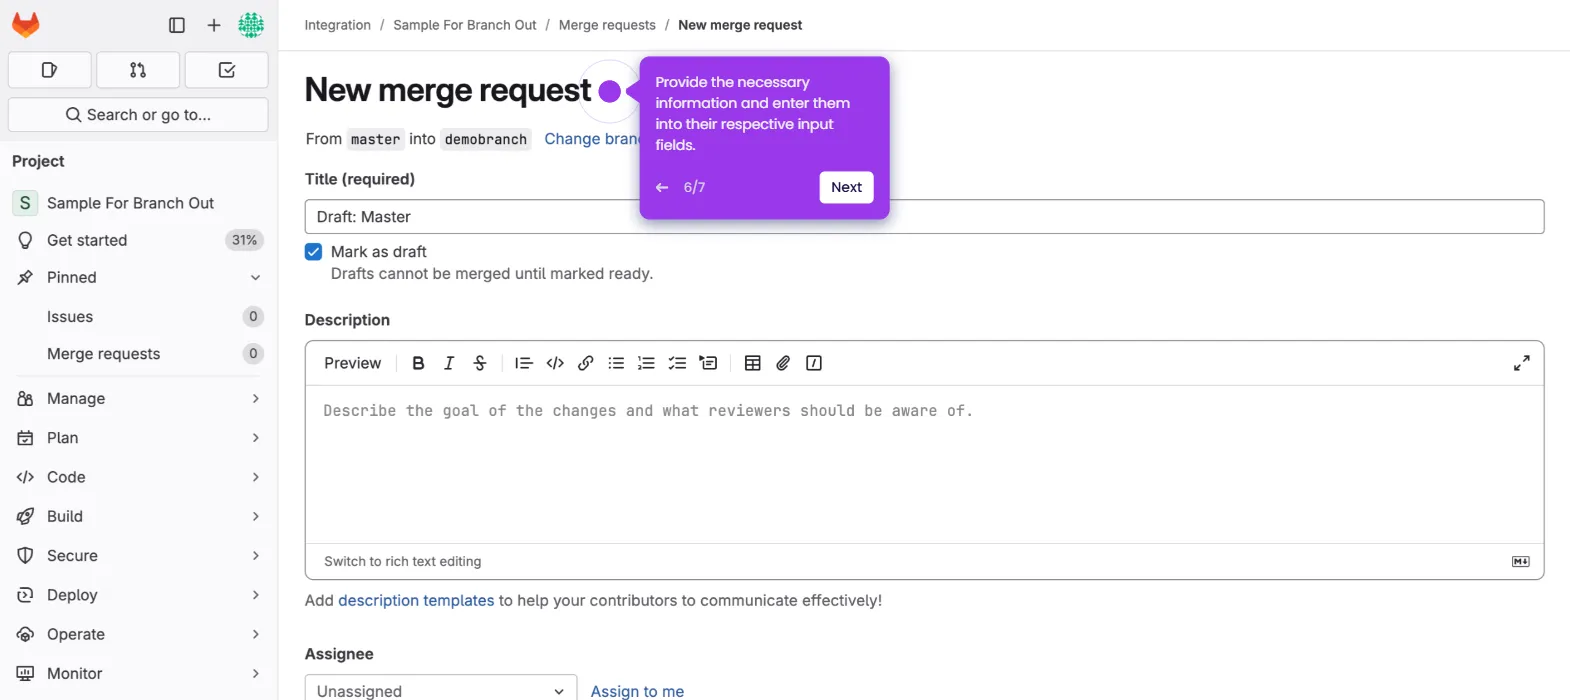Expand the Plan menu
The width and height of the screenshot is (1570, 700).
point(139,438)
